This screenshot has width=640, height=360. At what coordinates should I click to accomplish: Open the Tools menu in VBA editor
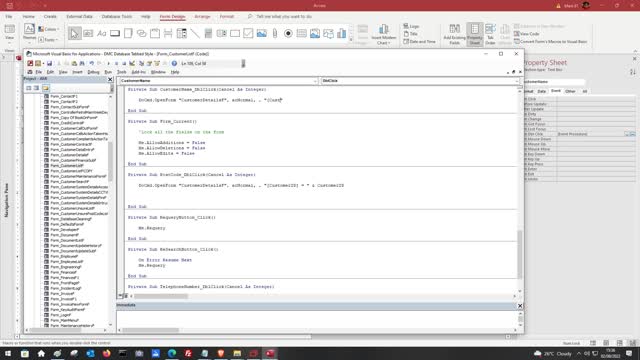(122, 72)
